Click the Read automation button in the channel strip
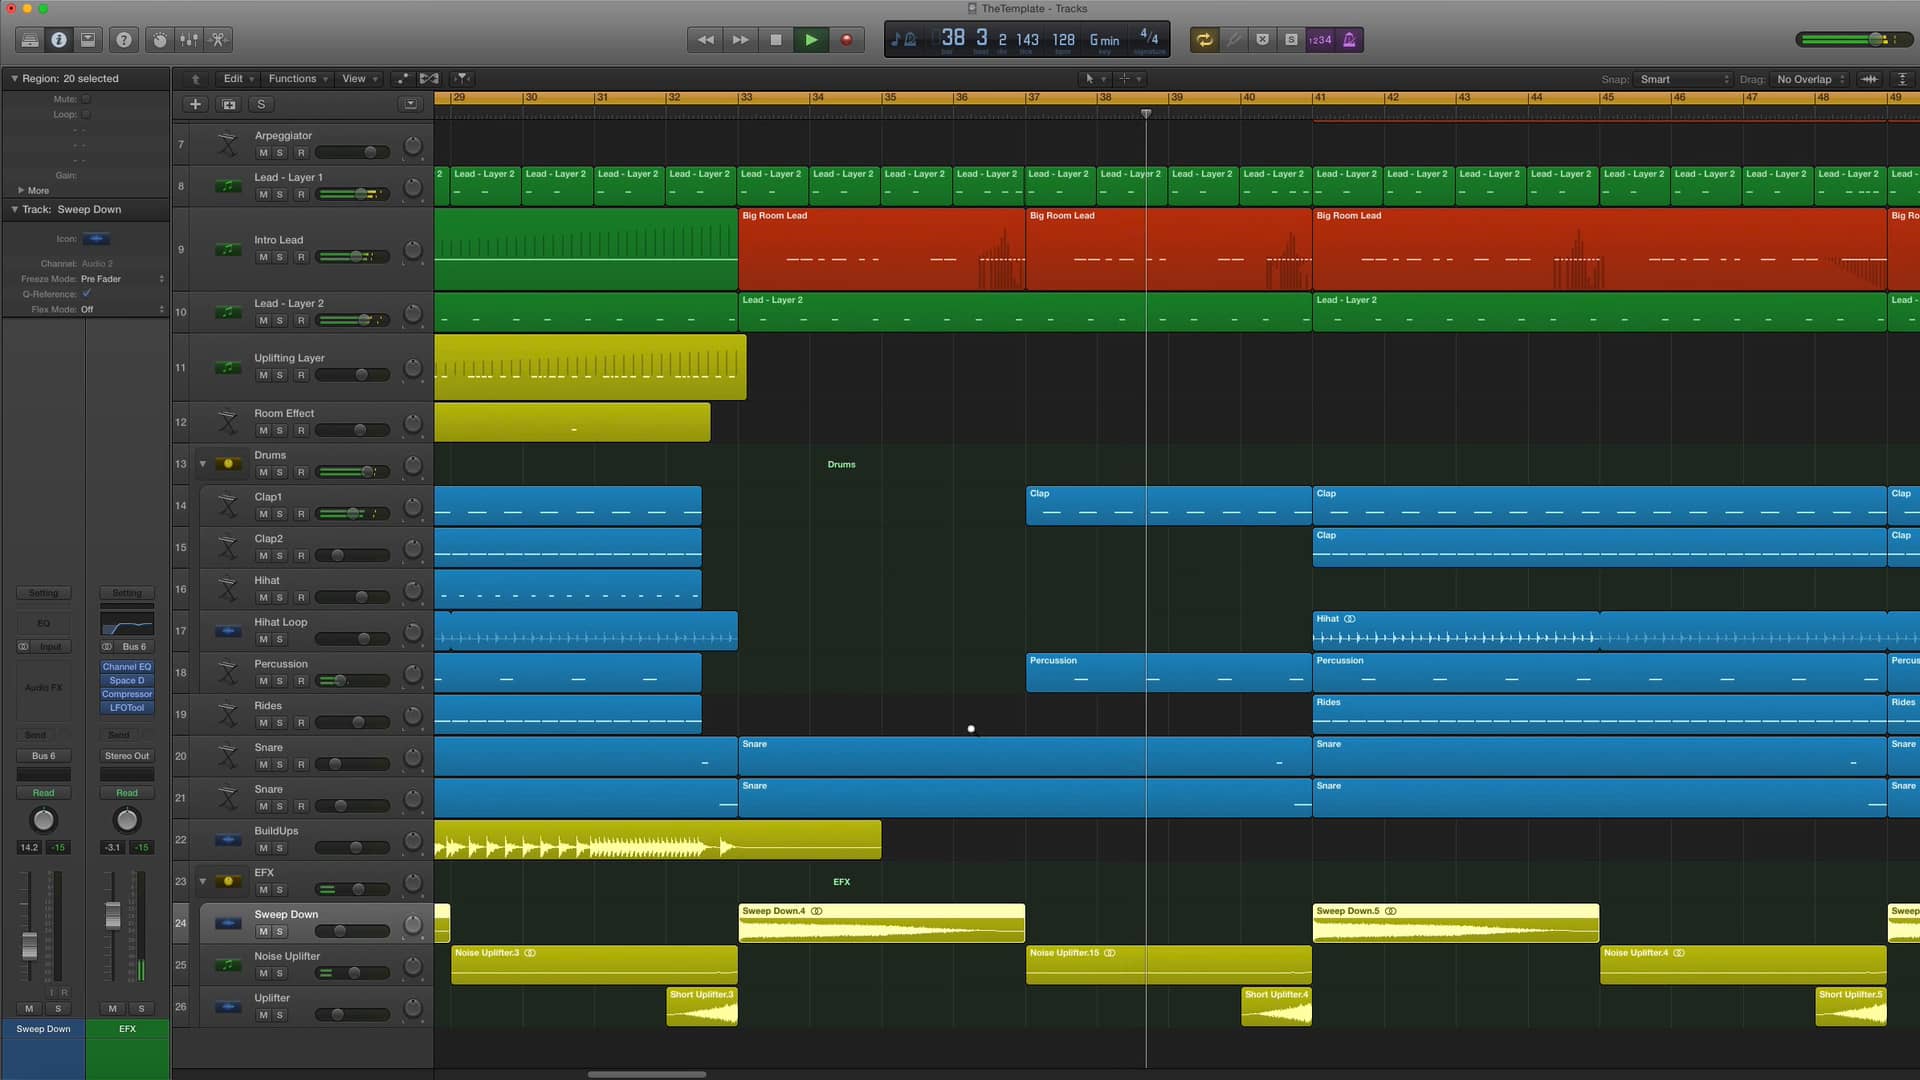Viewport: 1920px width, 1080px height. [43, 792]
